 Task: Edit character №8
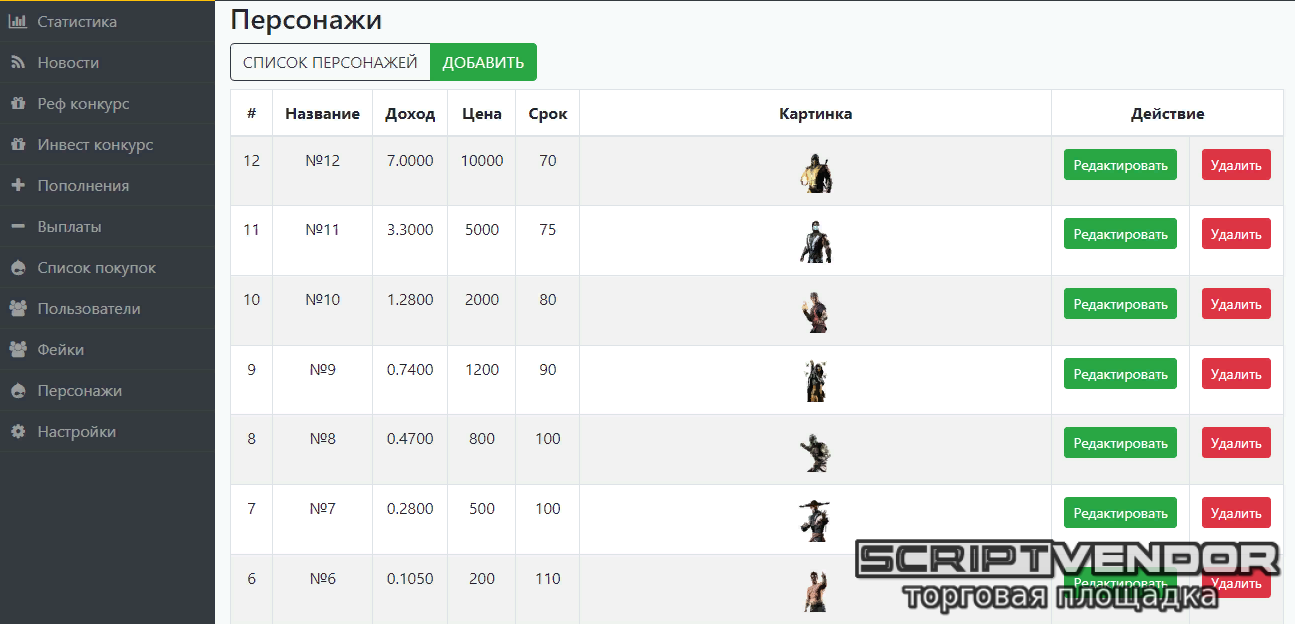click(x=1120, y=443)
